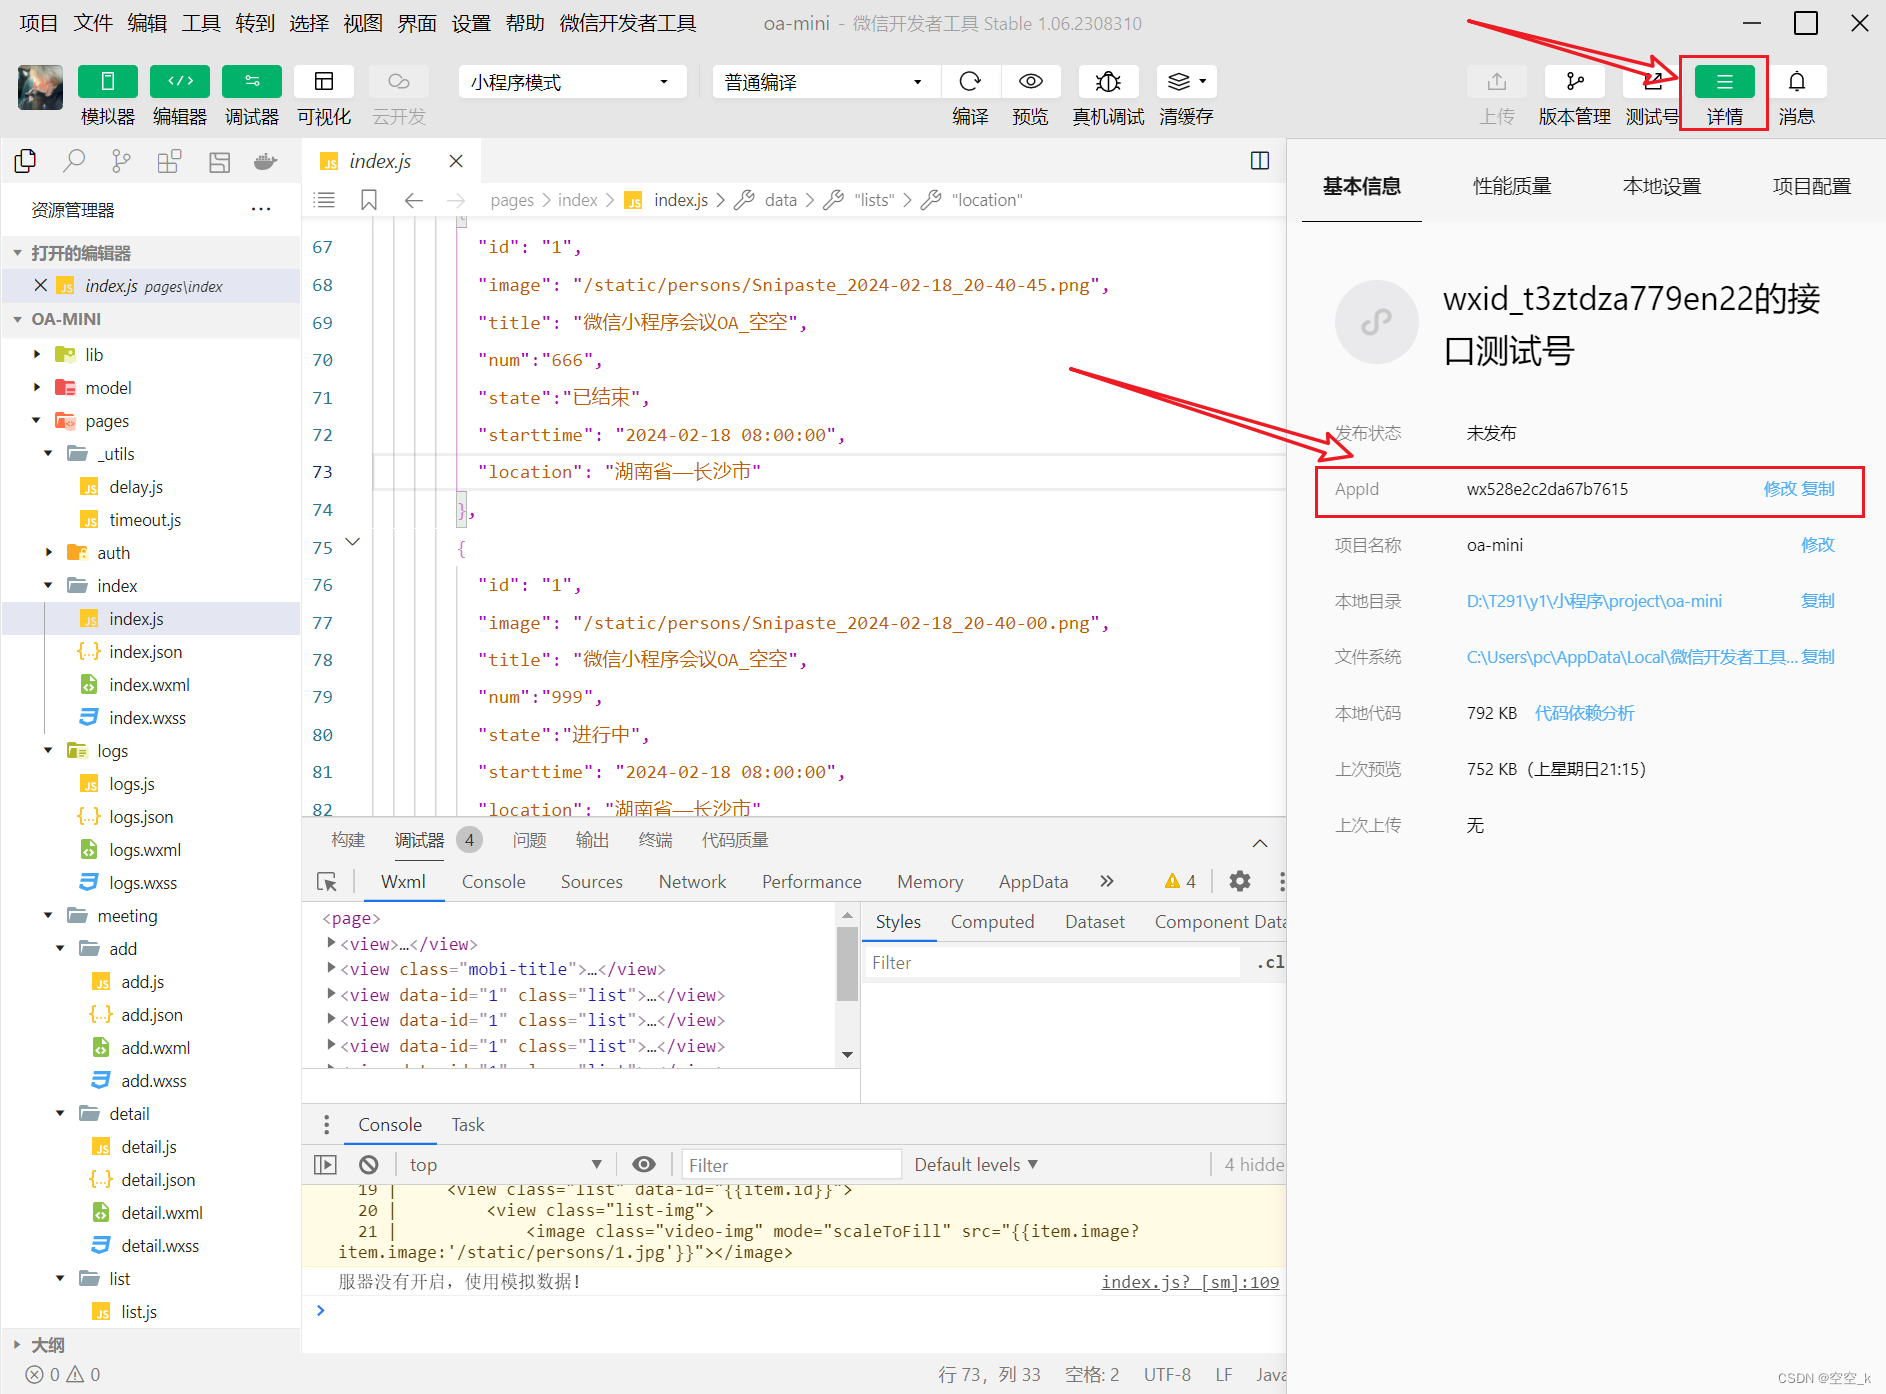The width and height of the screenshot is (1886, 1394).
Task: Split the editor with the layout icon
Action: tap(1260, 161)
